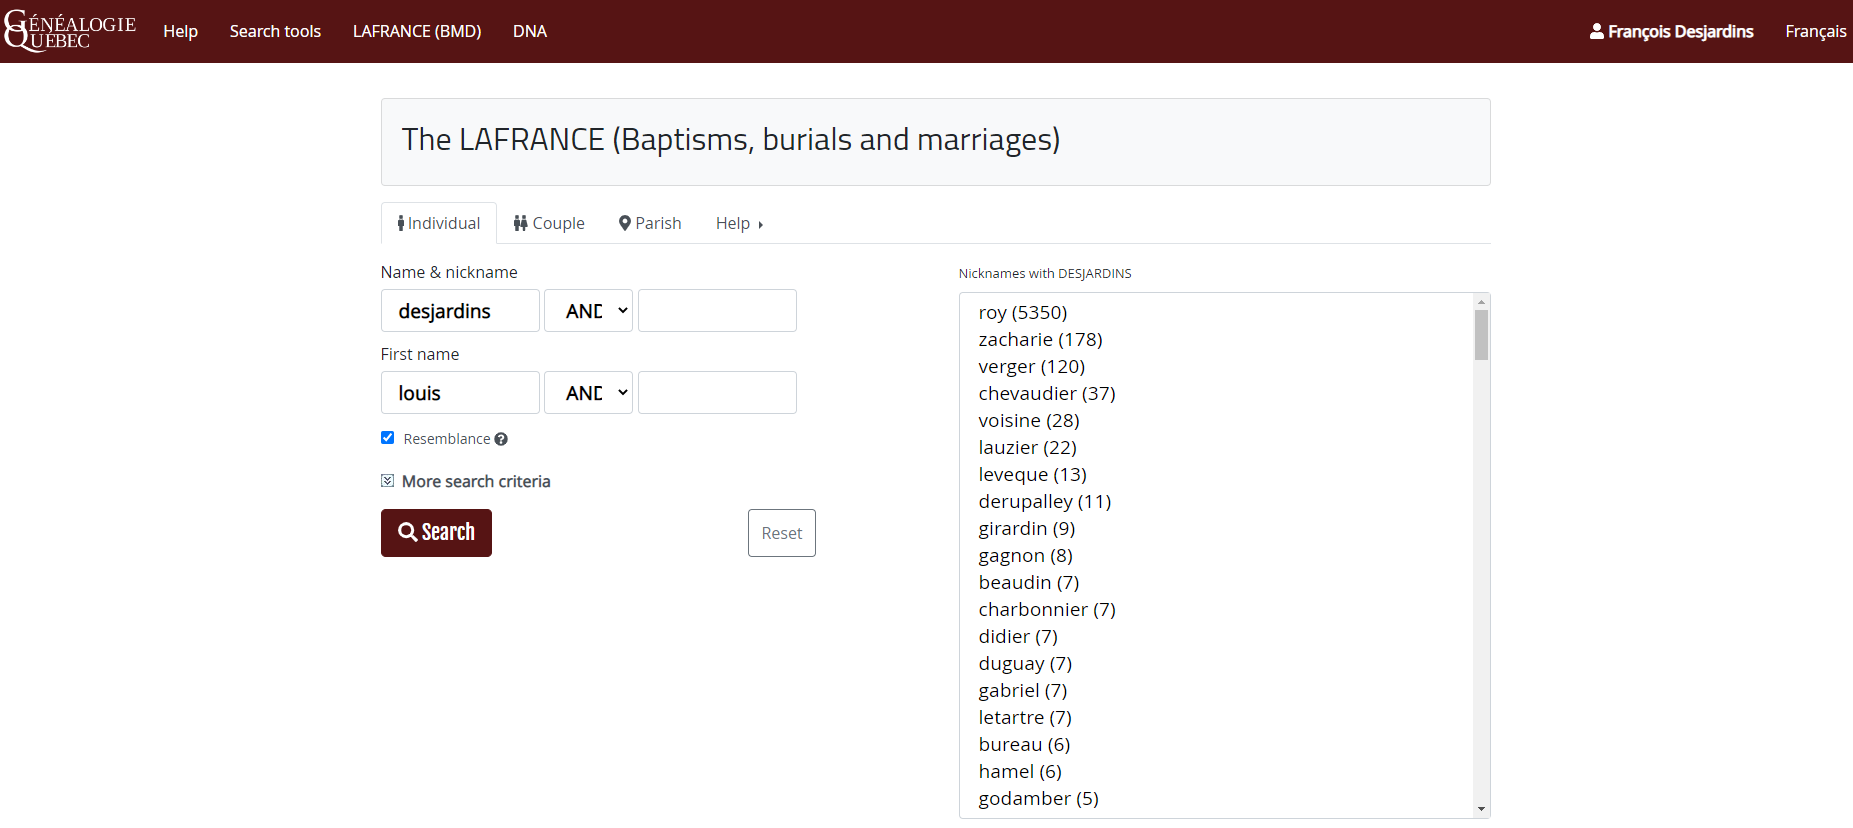
Task: Click the Search button
Action: pos(436,533)
